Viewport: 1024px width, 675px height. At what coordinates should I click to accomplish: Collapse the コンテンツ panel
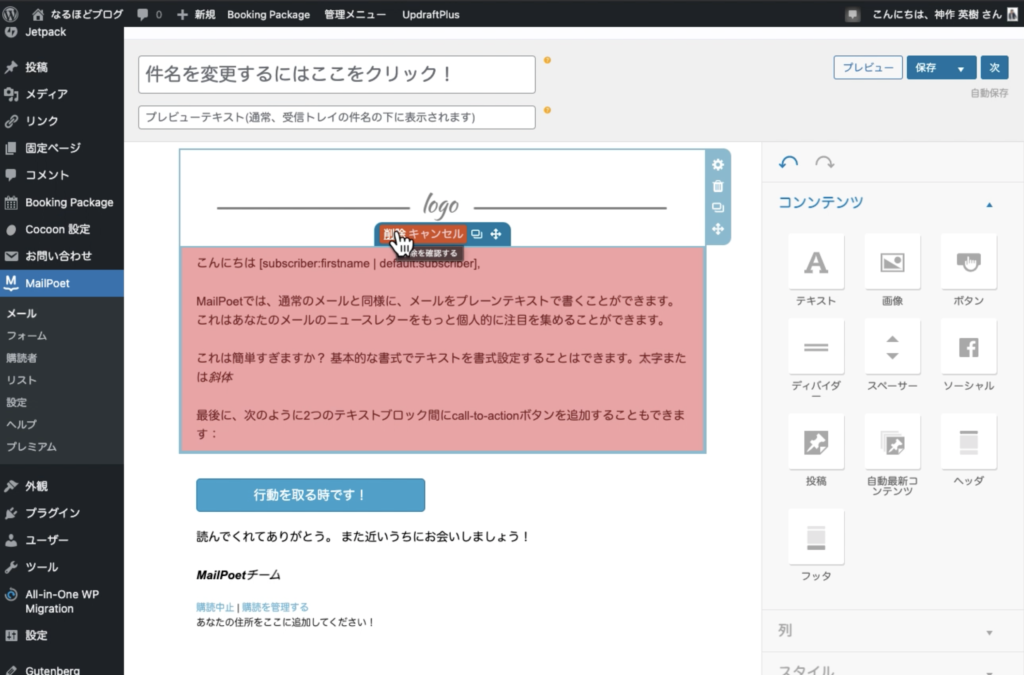click(989, 204)
